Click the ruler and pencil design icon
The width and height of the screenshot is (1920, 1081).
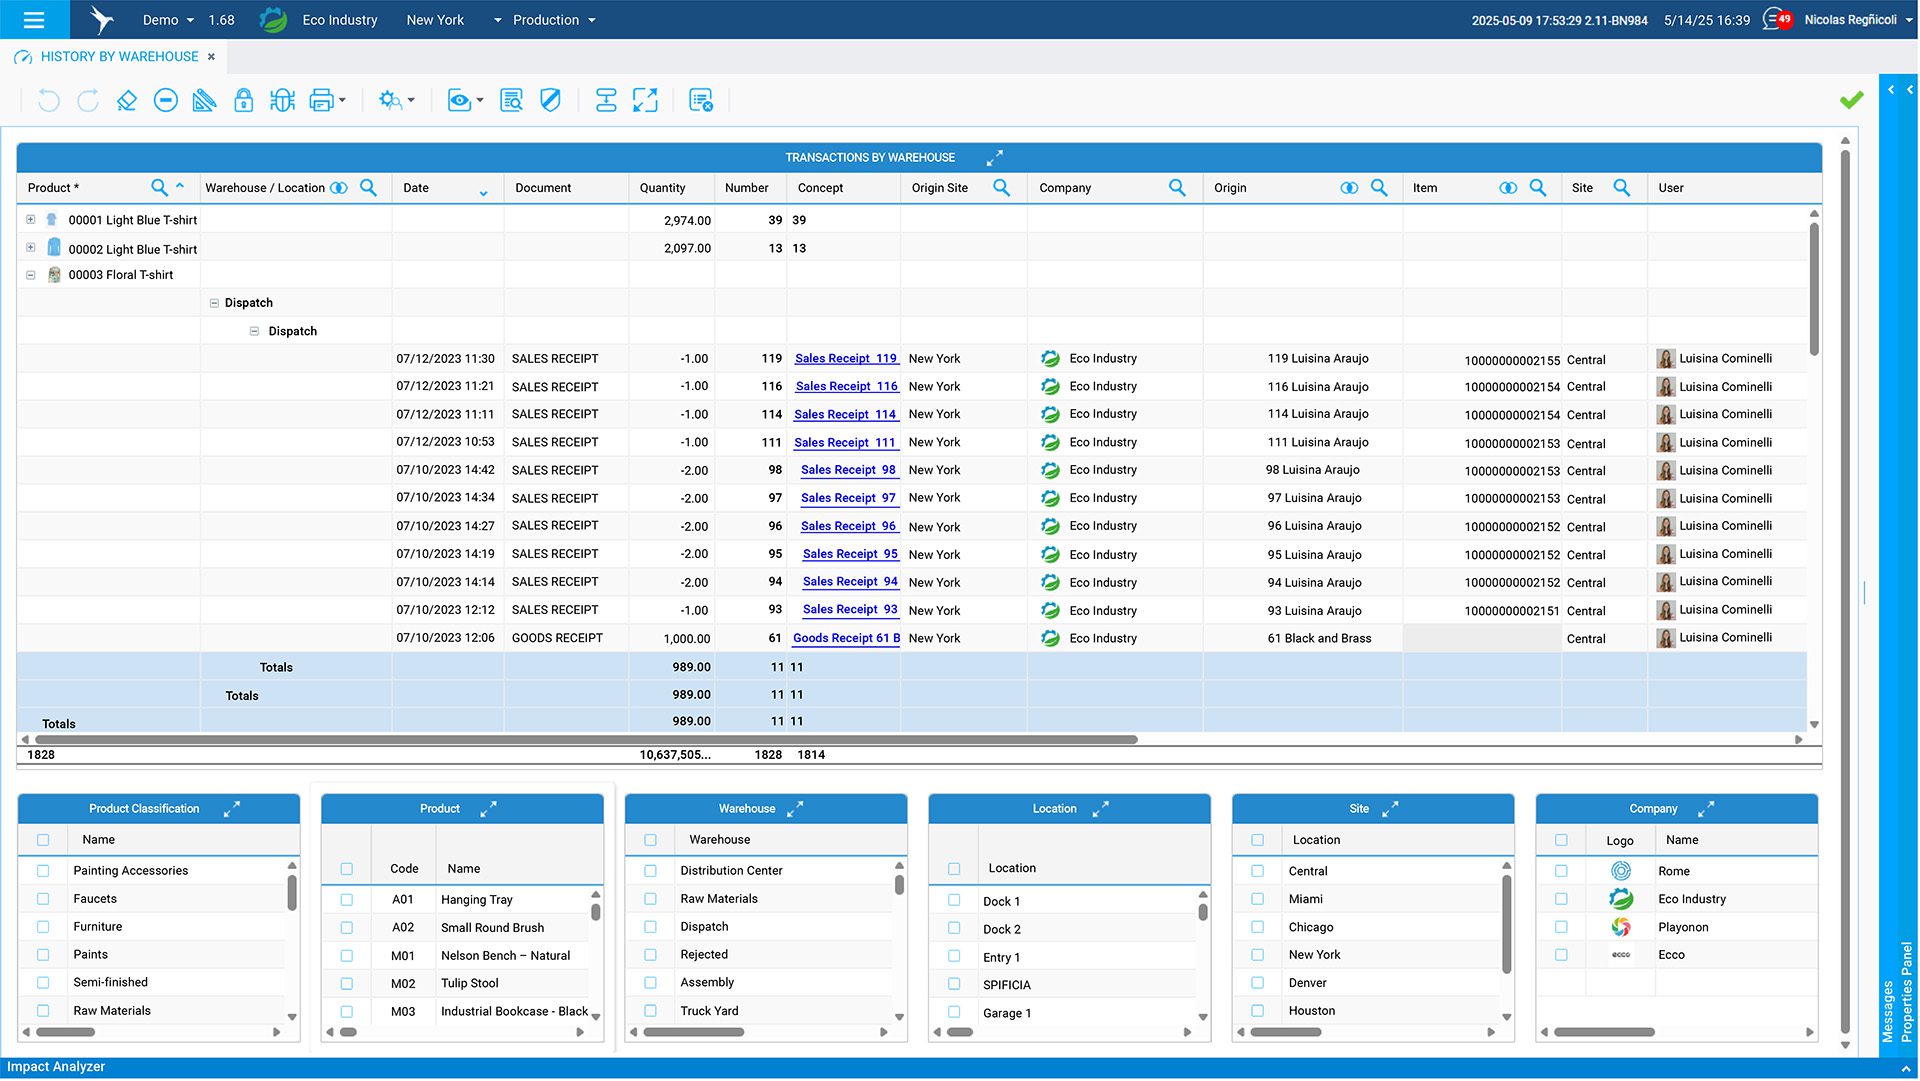point(204,101)
